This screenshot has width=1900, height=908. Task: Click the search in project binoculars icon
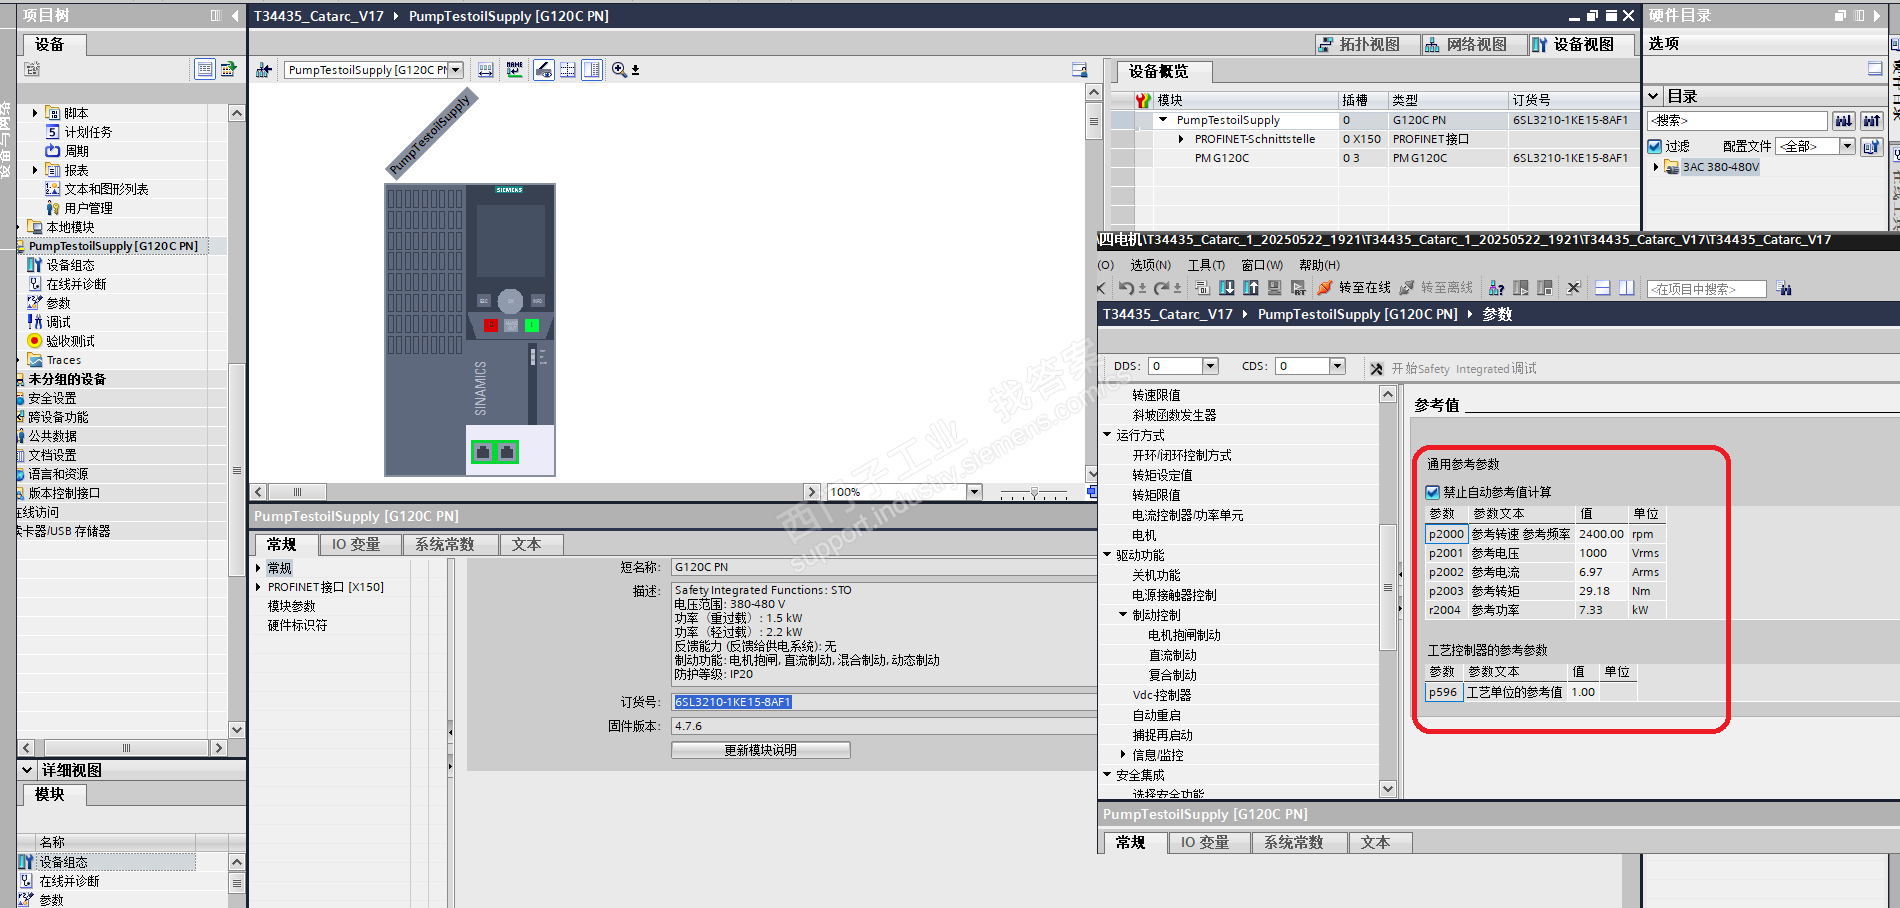(x=1784, y=289)
